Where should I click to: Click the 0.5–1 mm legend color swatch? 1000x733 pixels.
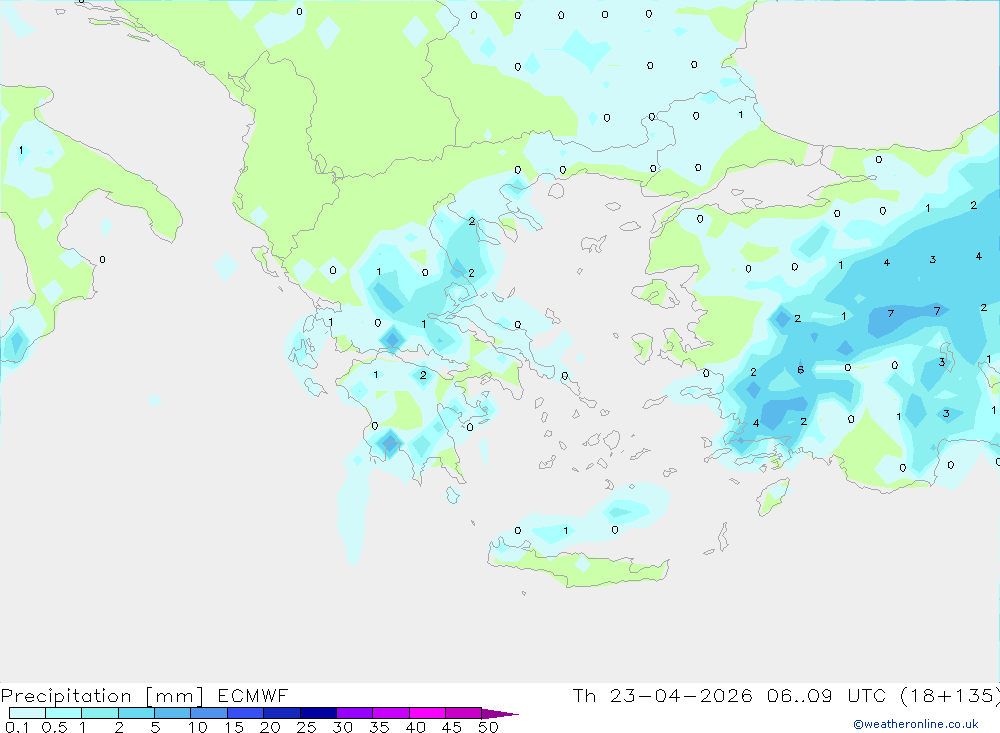pyautogui.click(x=64, y=713)
